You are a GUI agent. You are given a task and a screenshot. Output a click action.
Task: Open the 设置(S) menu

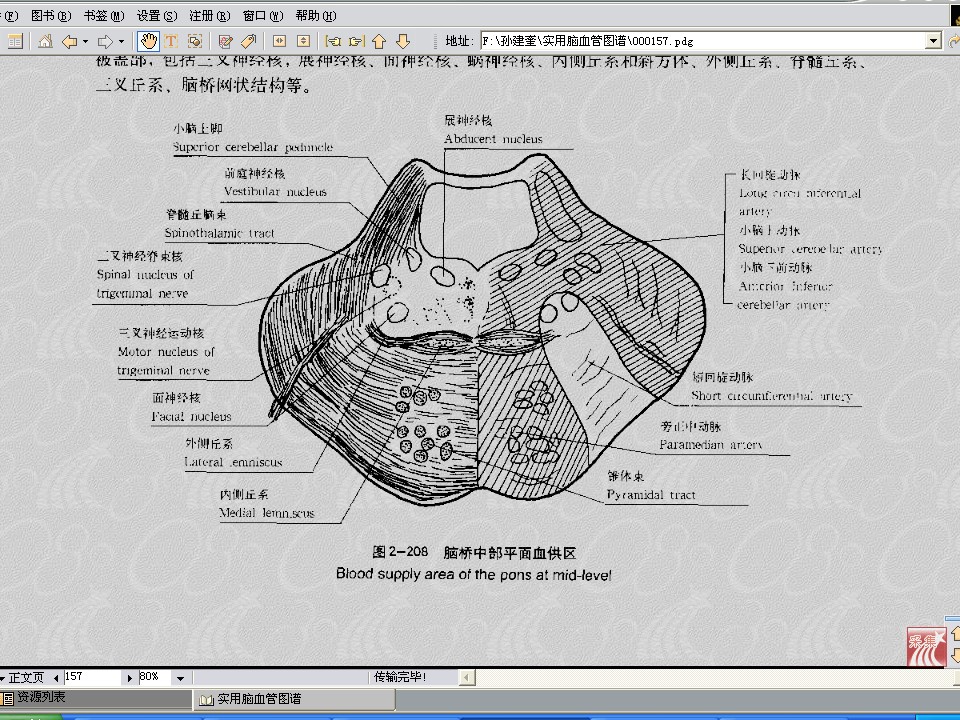(154, 16)
